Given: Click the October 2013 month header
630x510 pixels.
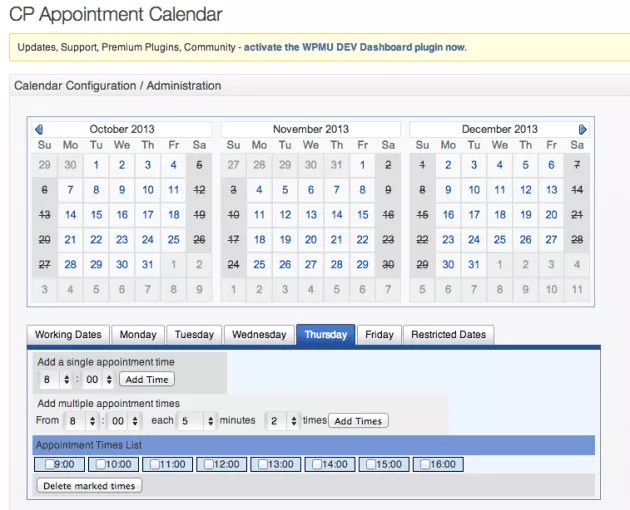Looking at the screenshot, I should coord(122,129).
